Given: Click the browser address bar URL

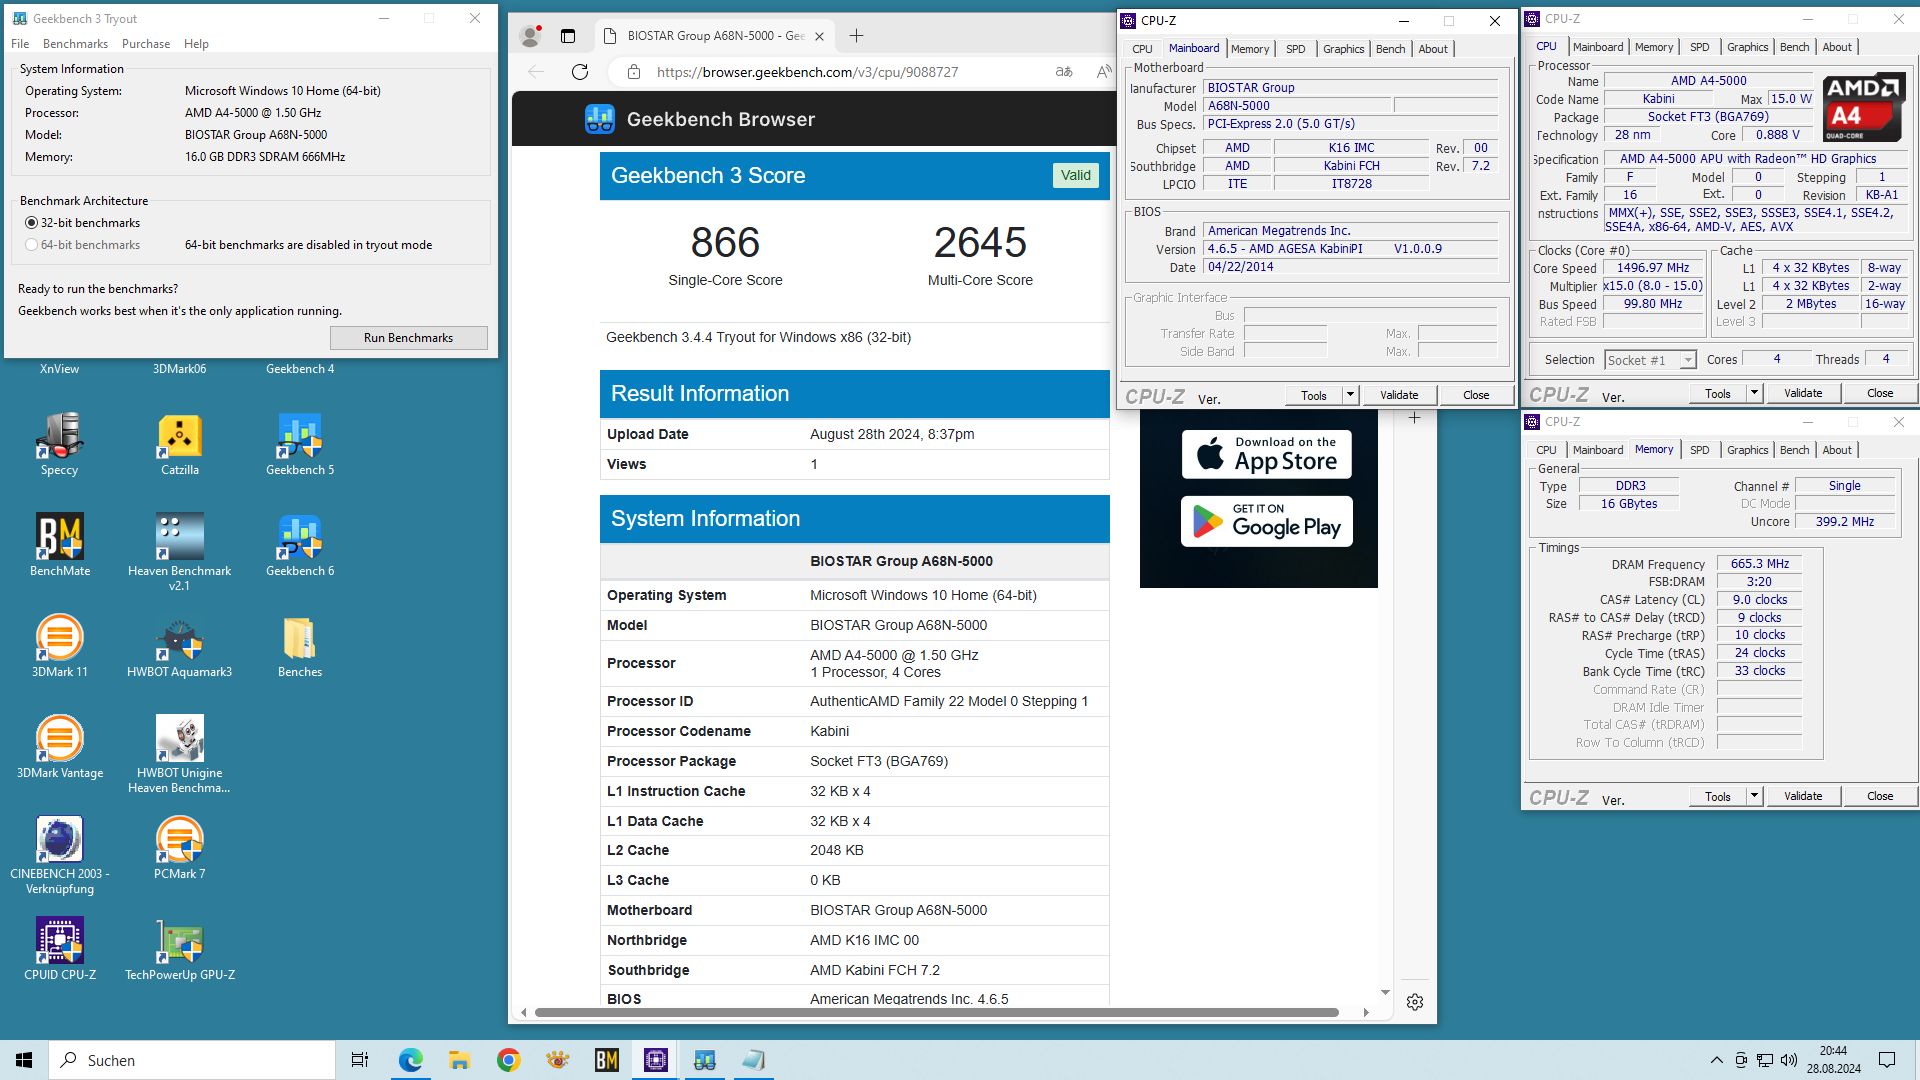Looking at the screenshot, I should 808,72.
